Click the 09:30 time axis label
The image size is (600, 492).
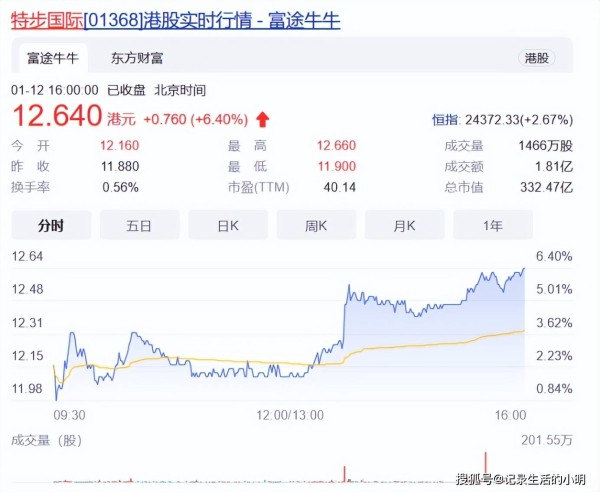pos(70,415)
